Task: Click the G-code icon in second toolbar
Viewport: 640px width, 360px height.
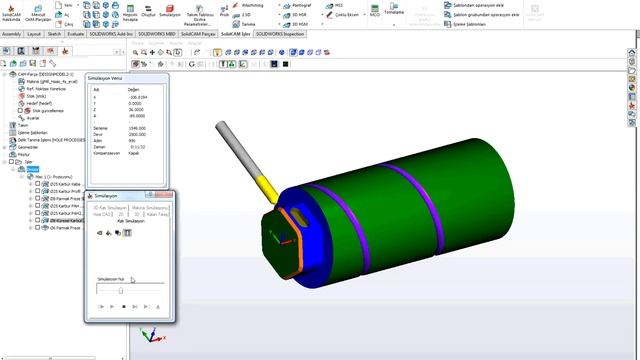Action: coord(191,64)
